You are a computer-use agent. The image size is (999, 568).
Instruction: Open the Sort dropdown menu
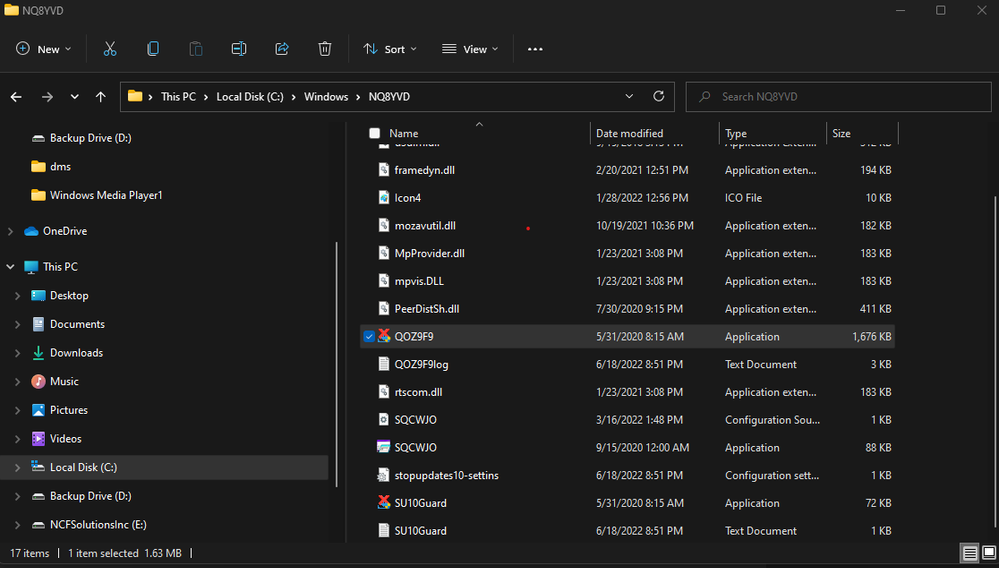(390, 49)
